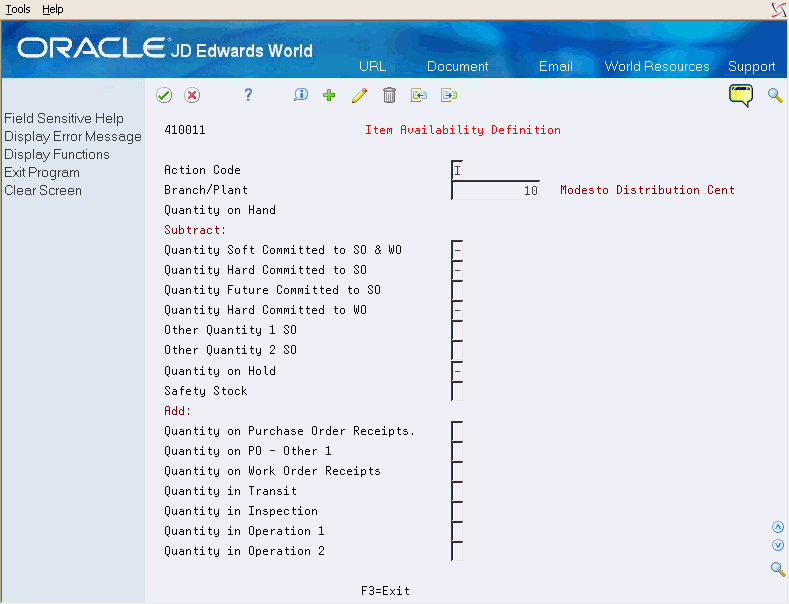
Task: Click Quantity Hard Committed to SO field
Action: [x=457, y=270]
